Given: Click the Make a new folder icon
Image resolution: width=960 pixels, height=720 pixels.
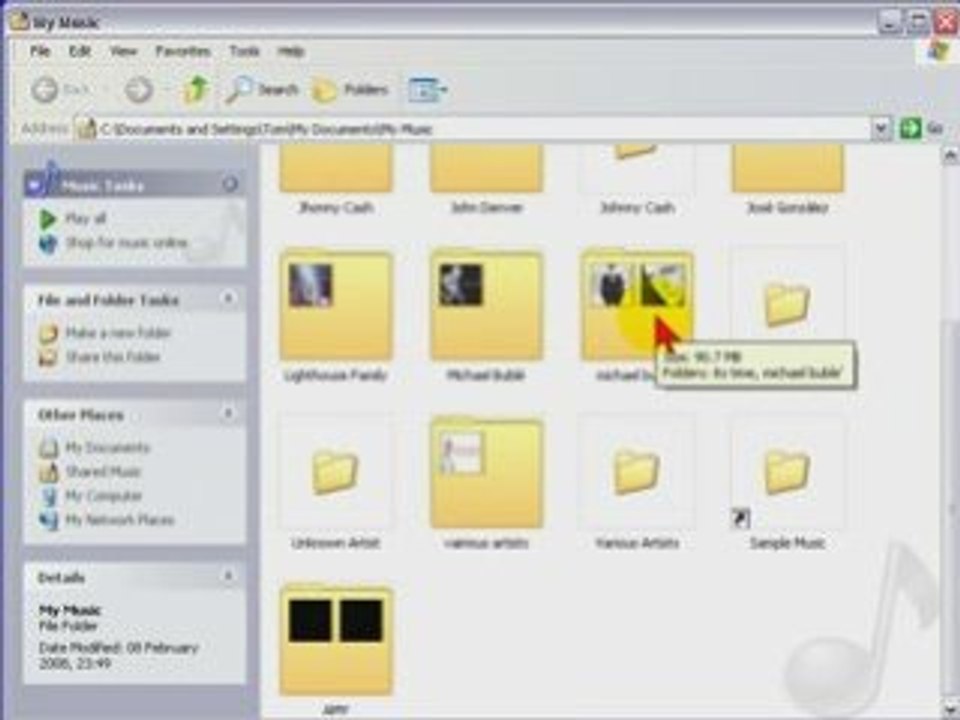Looking at the screenshot, I should (48, 333).
